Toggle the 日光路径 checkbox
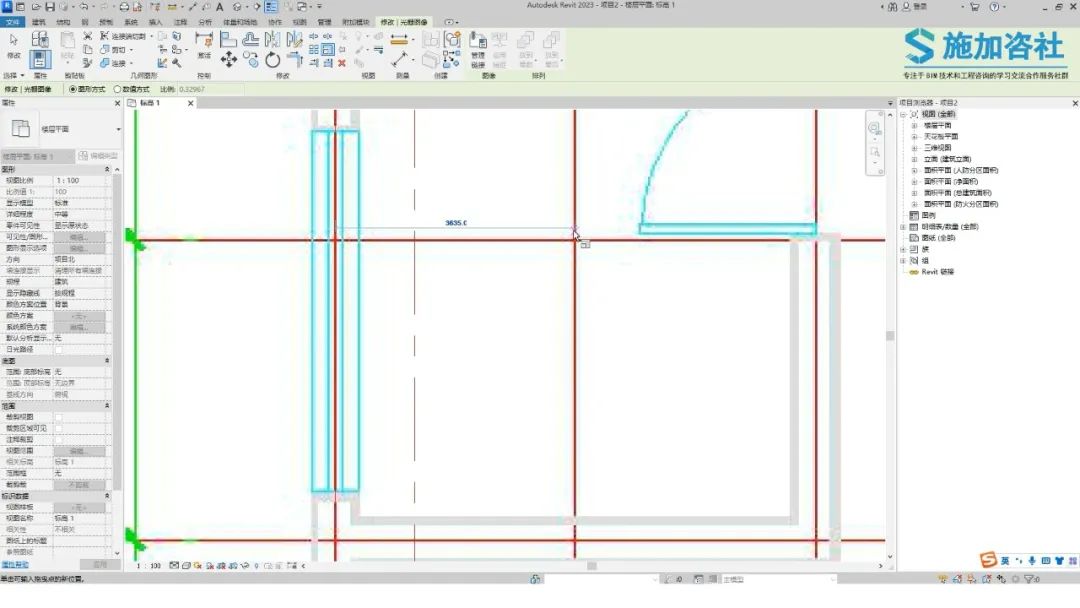 click(59, 350)
